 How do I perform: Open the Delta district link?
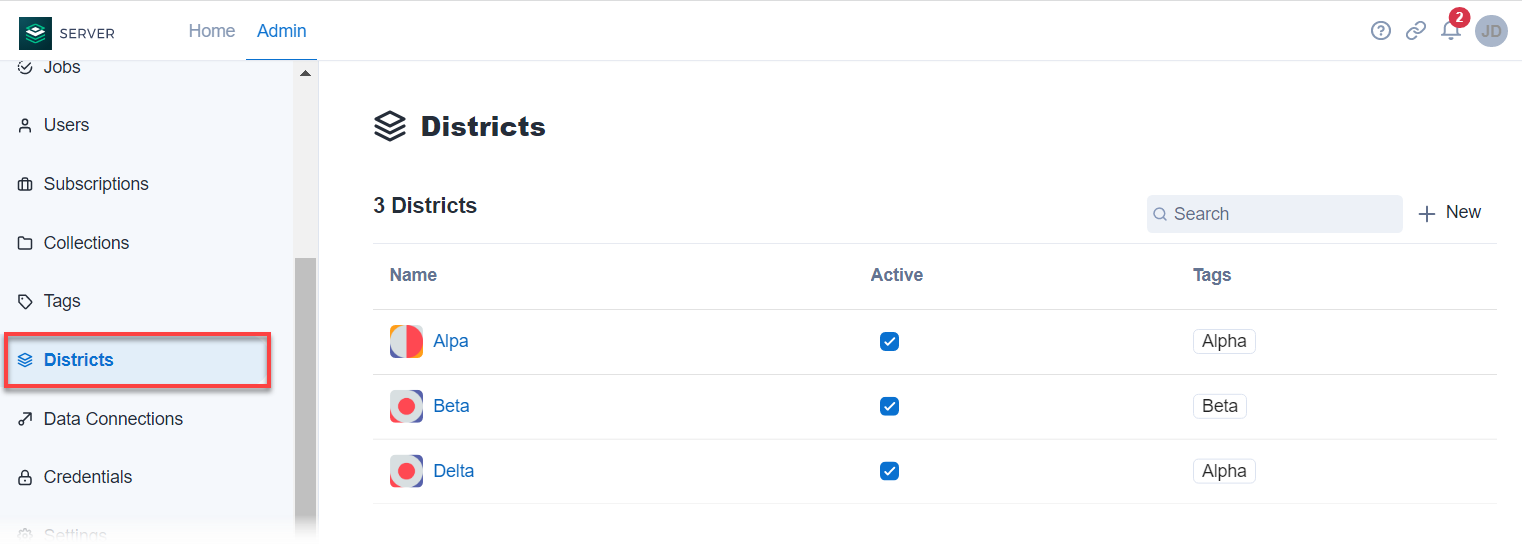point(453,471)
